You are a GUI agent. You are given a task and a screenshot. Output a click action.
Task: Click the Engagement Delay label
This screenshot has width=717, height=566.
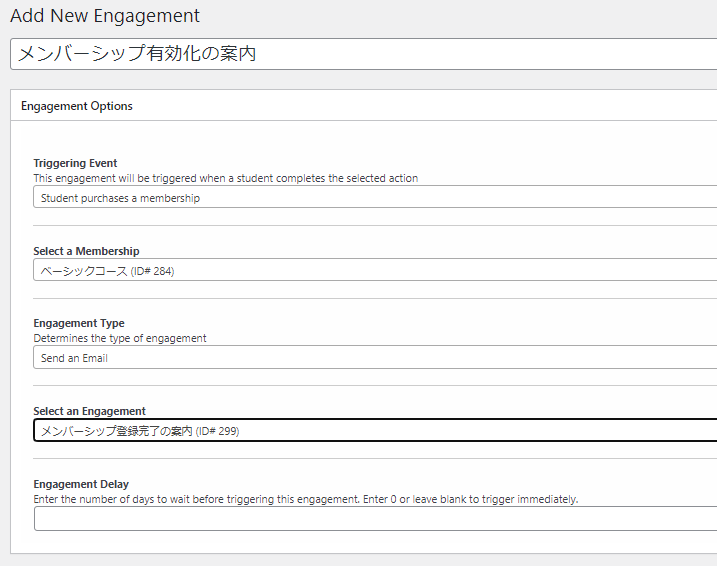coord(81,484)
